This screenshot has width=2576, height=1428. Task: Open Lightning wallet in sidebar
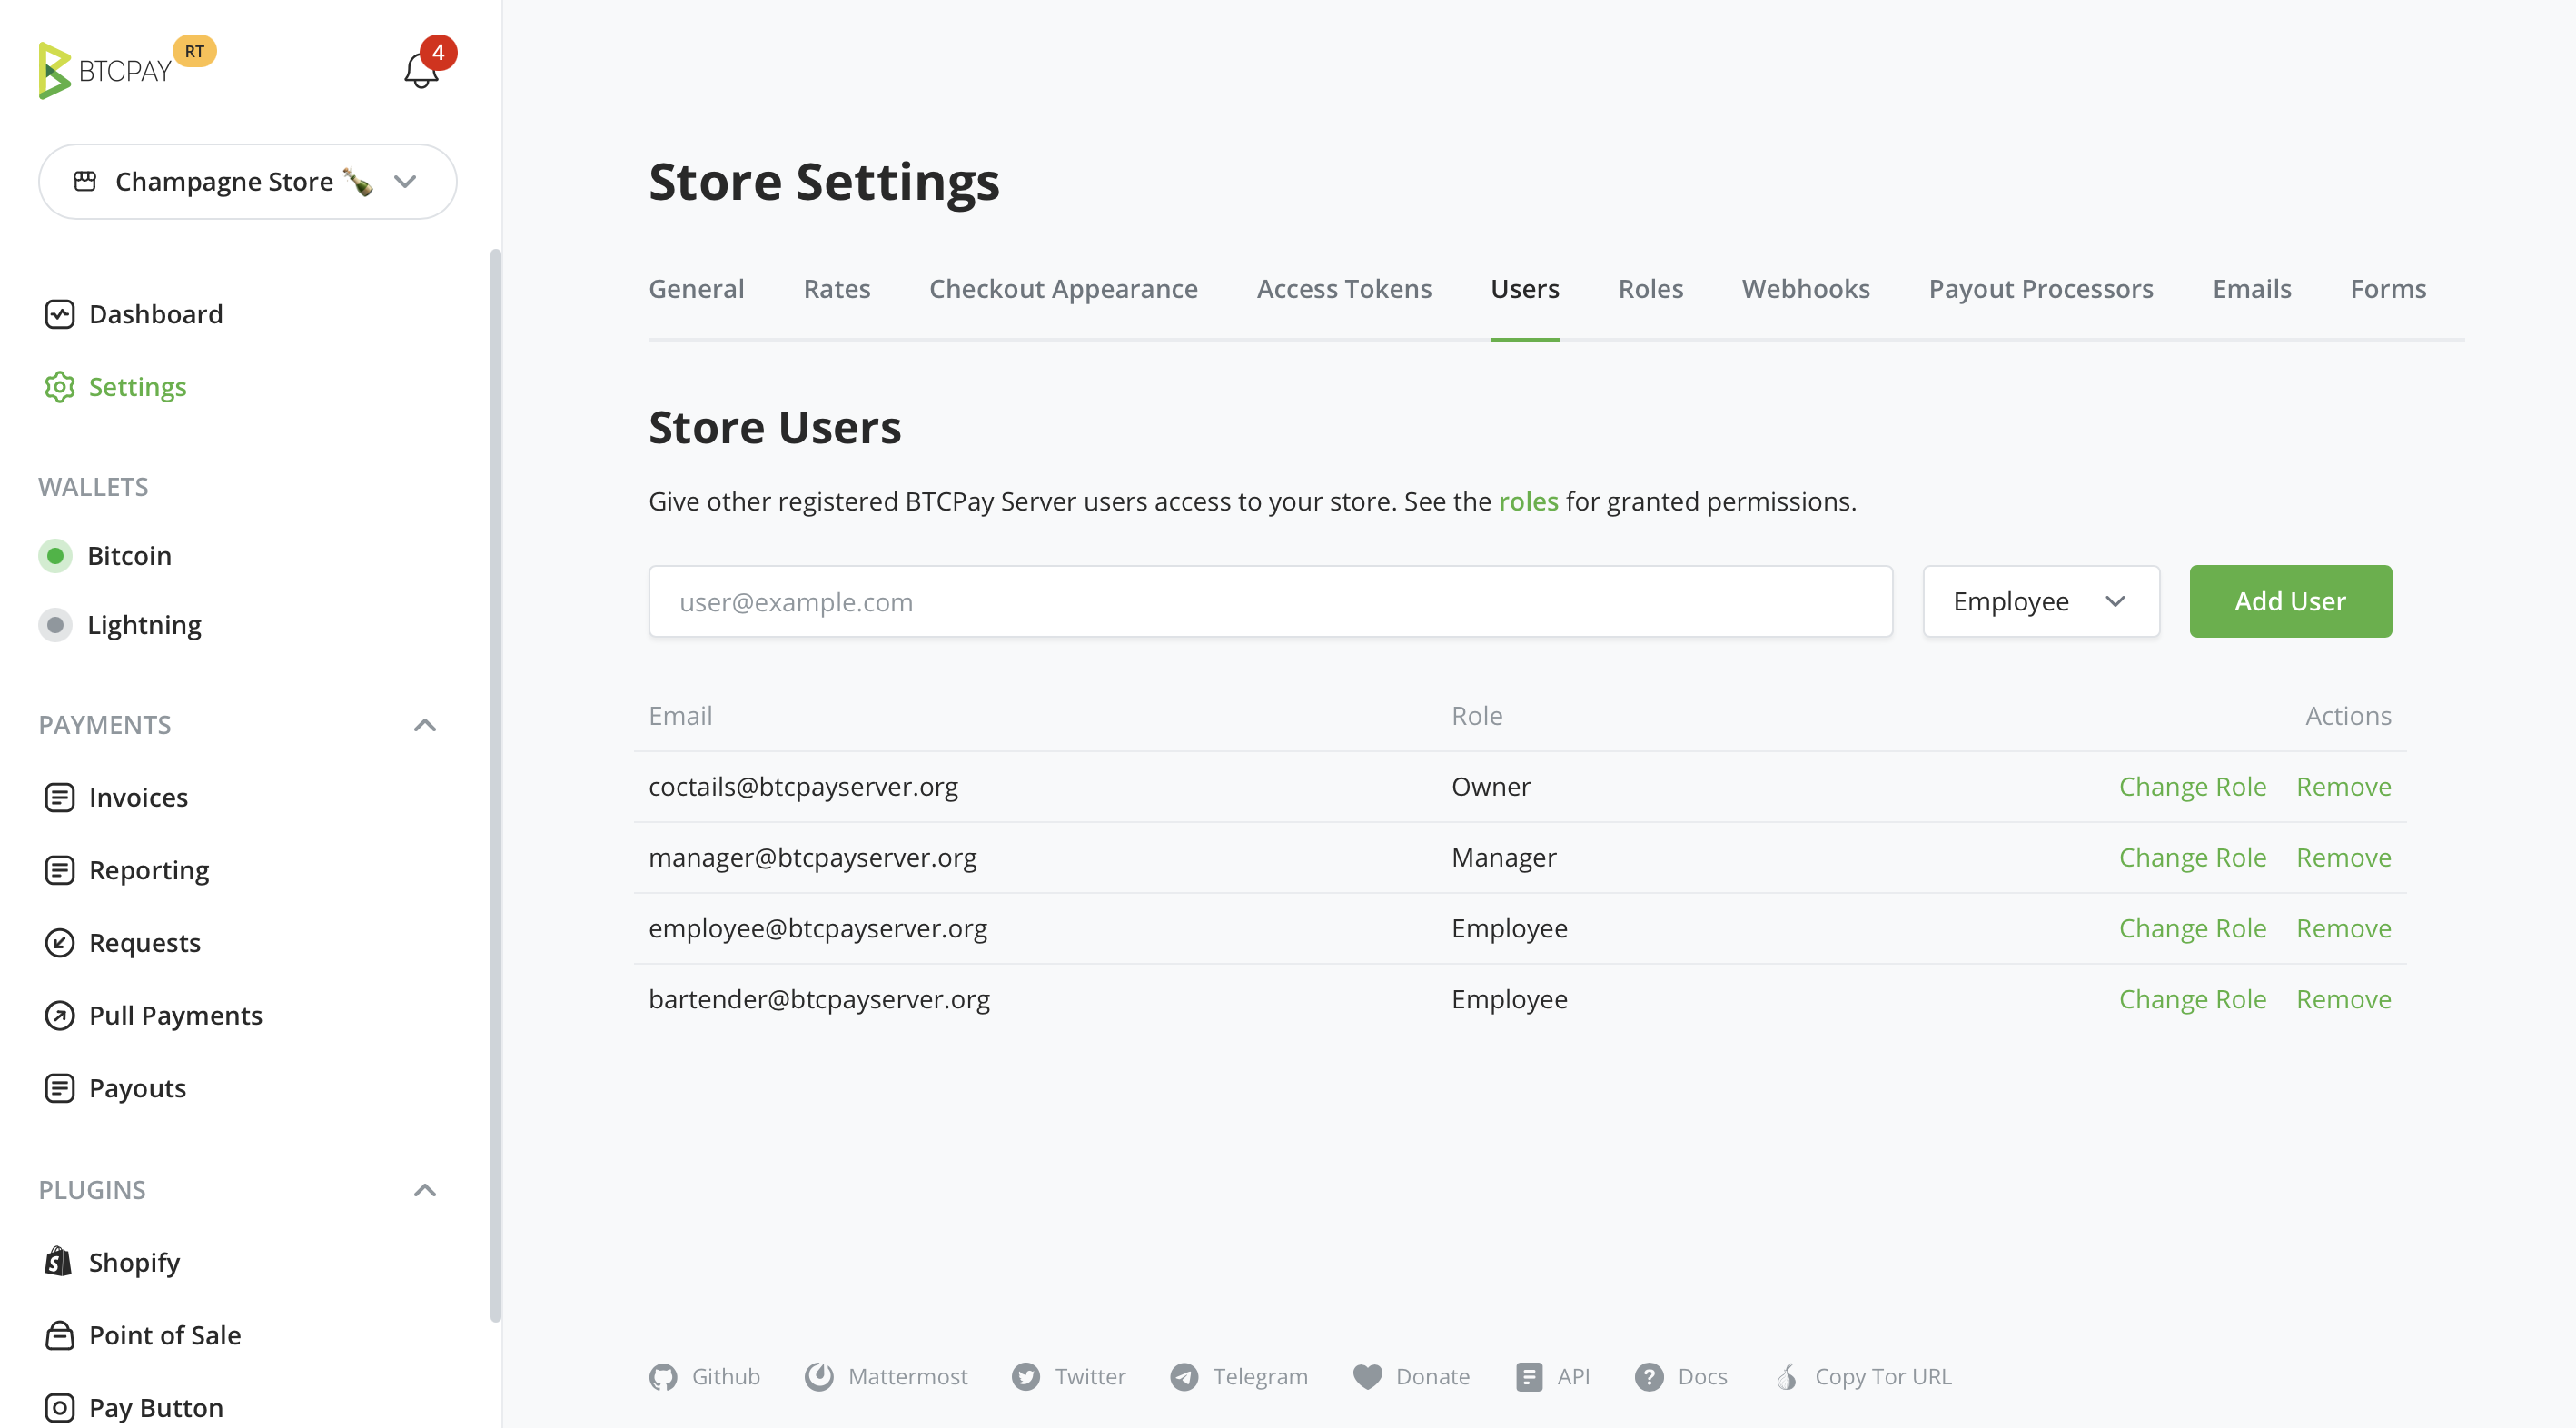144,624
